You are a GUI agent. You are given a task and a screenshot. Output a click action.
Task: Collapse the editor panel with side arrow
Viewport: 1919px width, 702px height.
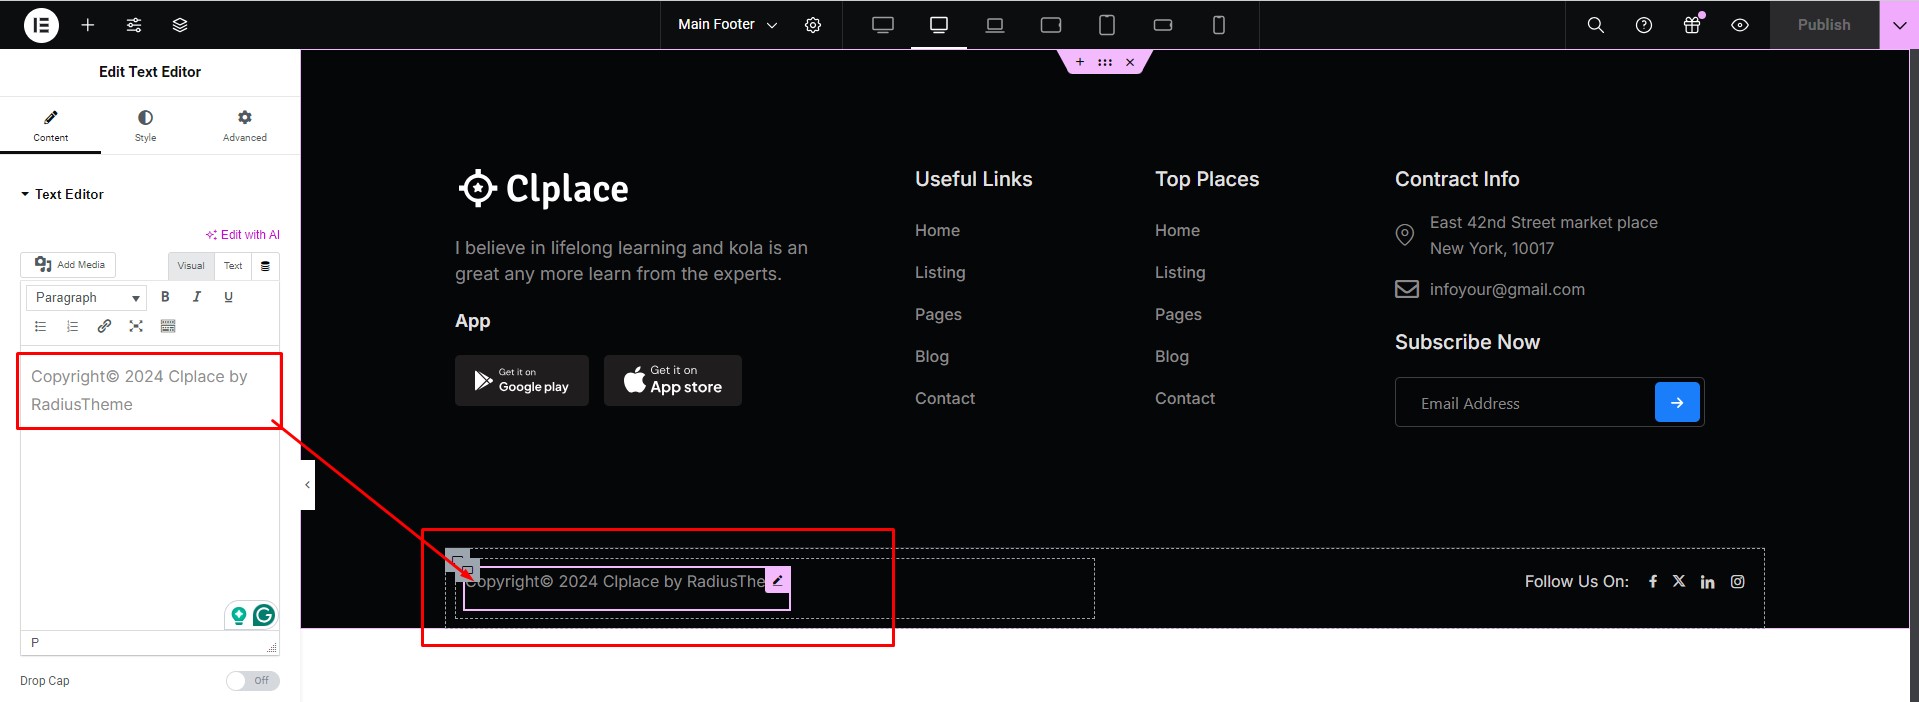[308, 485]
